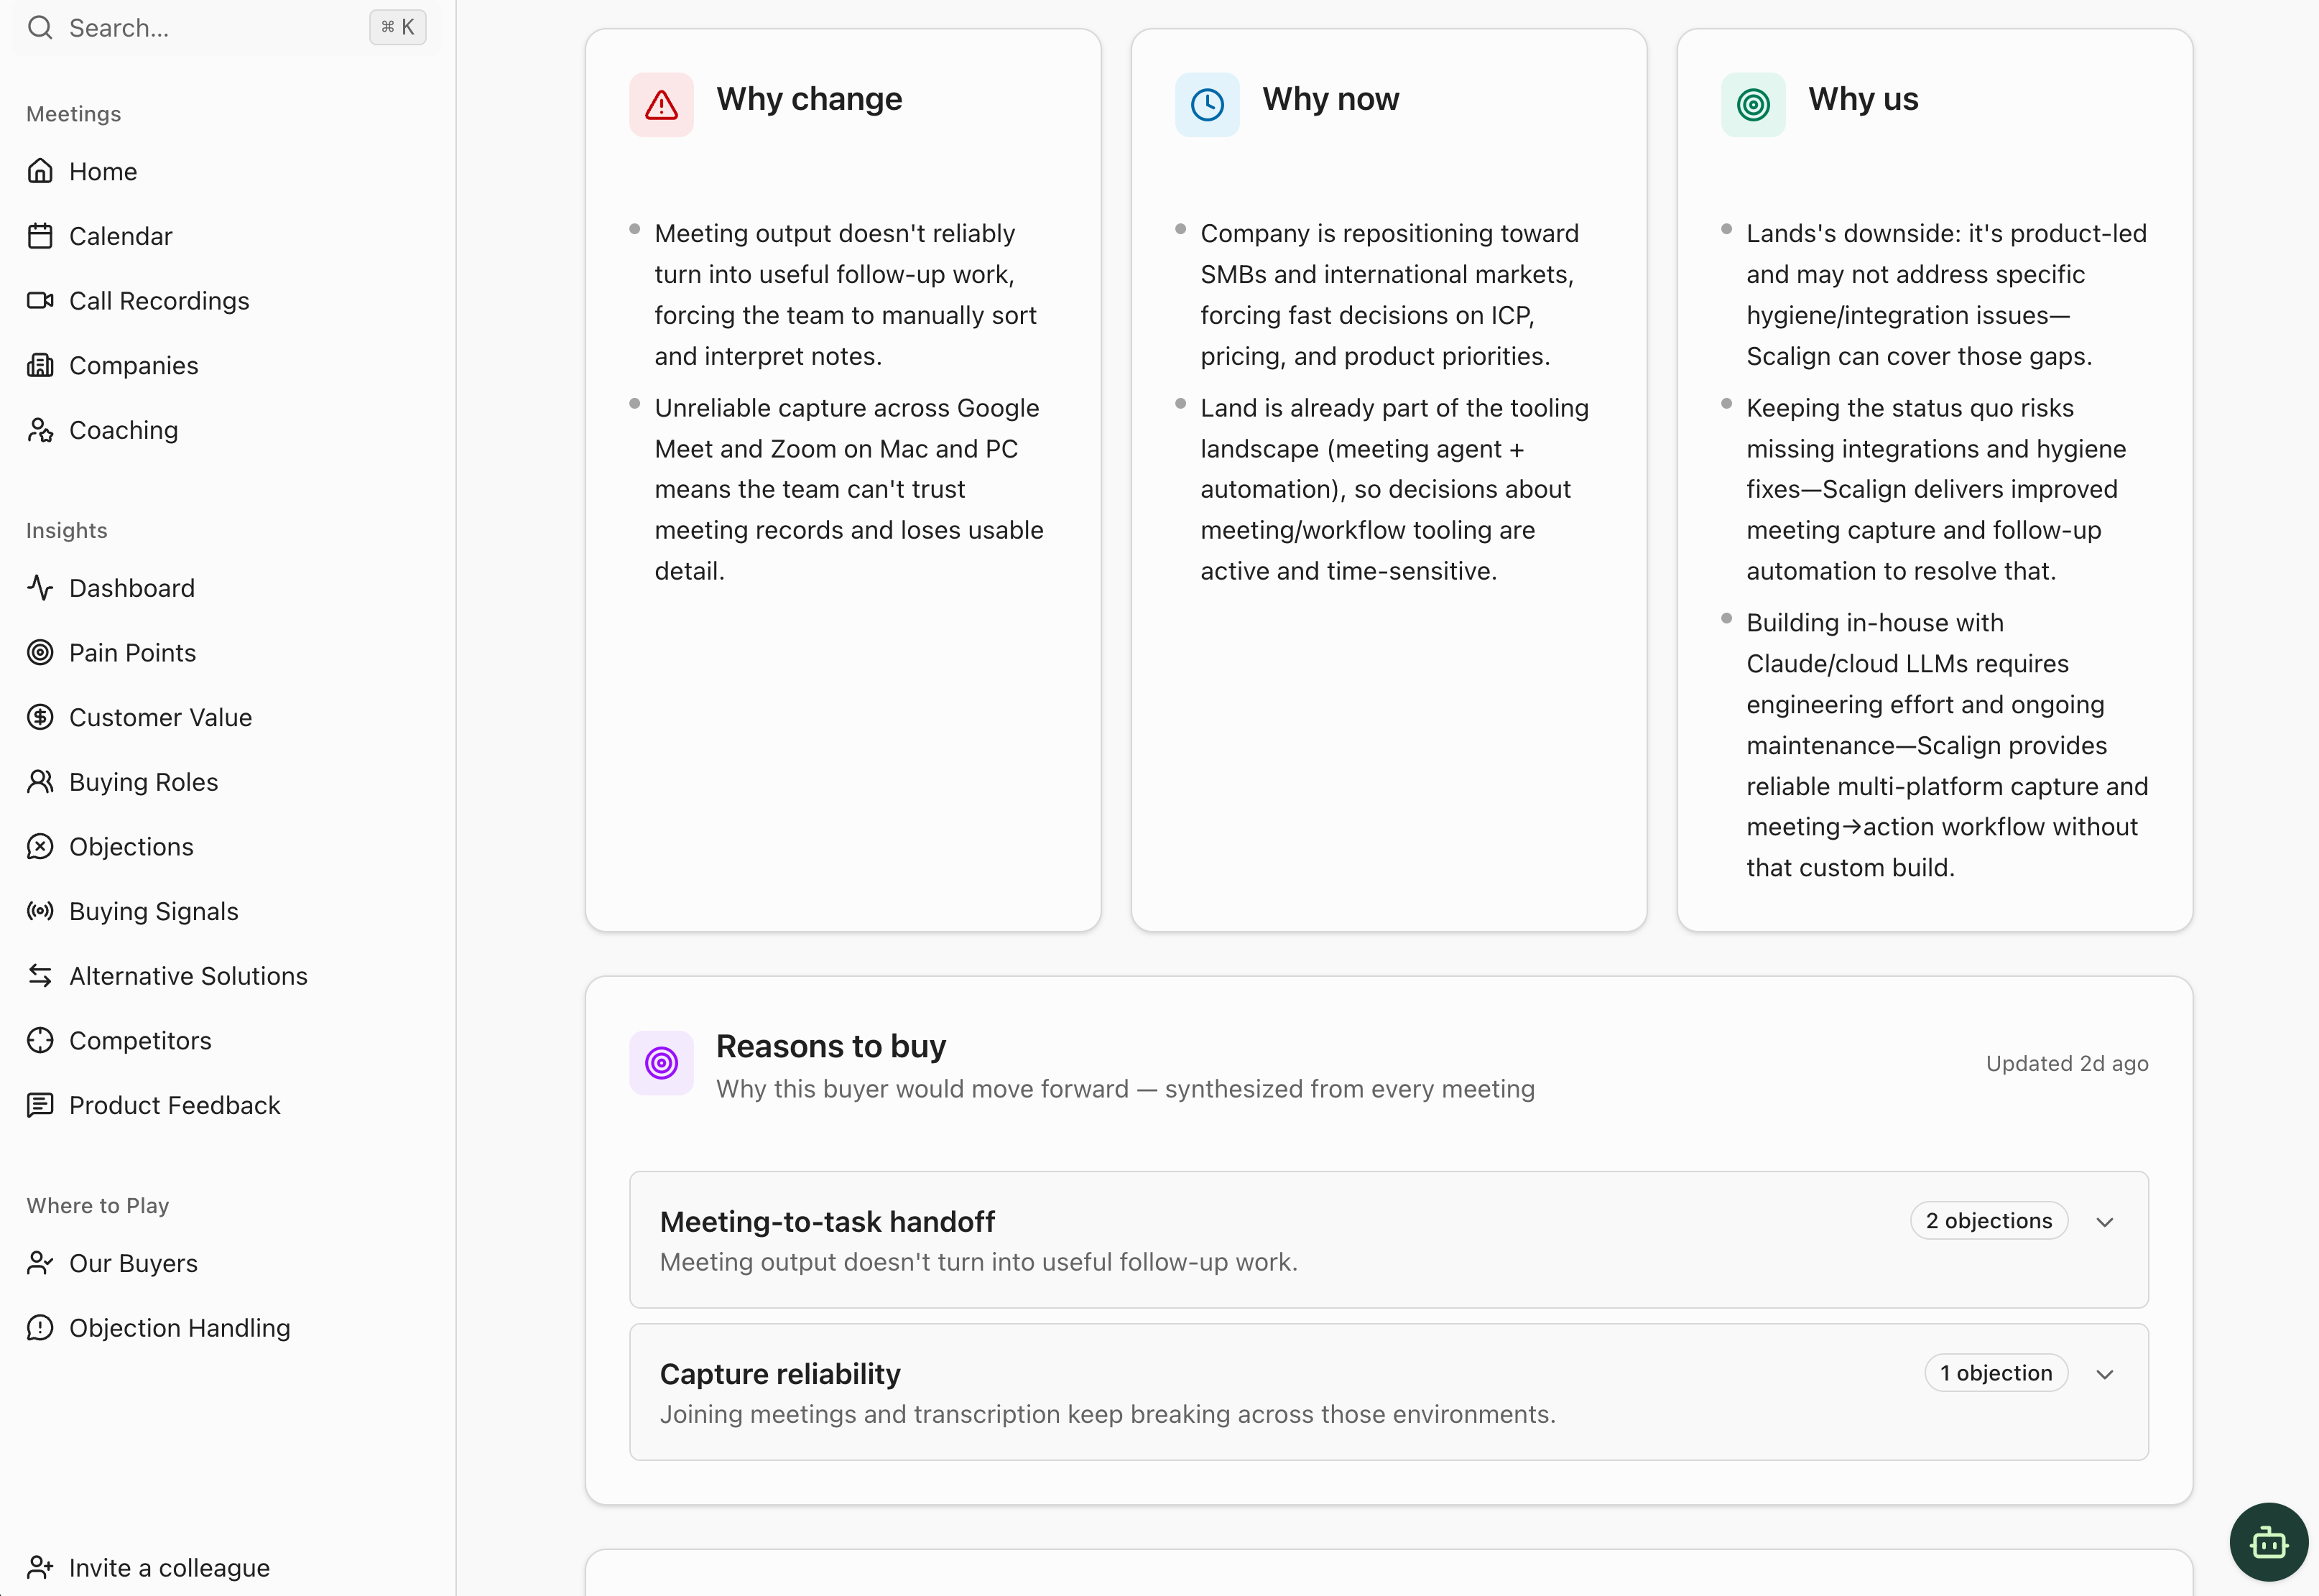Click the Why change heading
The height and width of the screenshot is (1596, 2319).
(x=809, y=99)
